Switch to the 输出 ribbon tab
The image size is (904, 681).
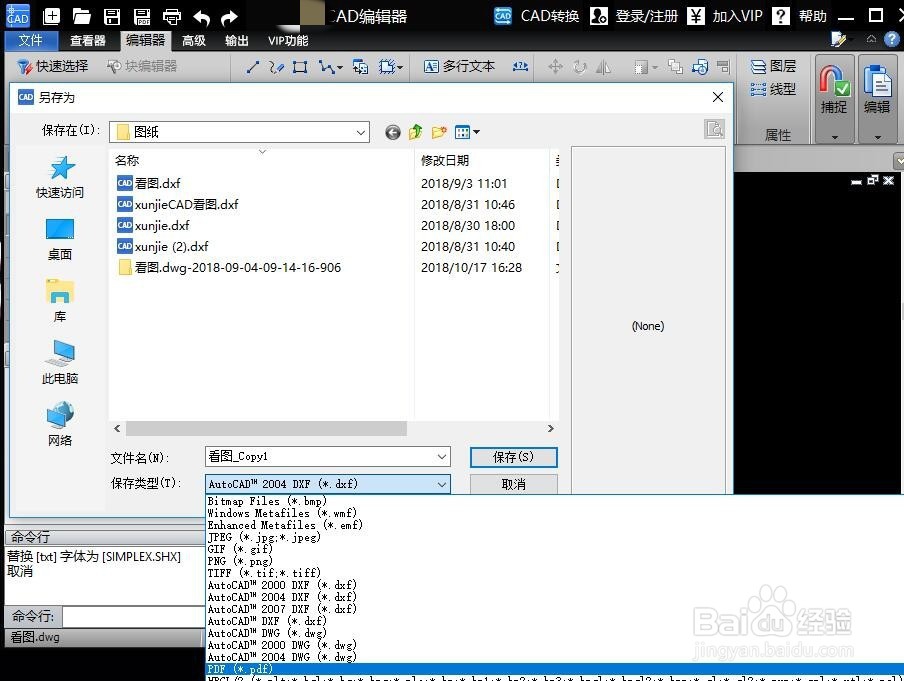(237, 40)
